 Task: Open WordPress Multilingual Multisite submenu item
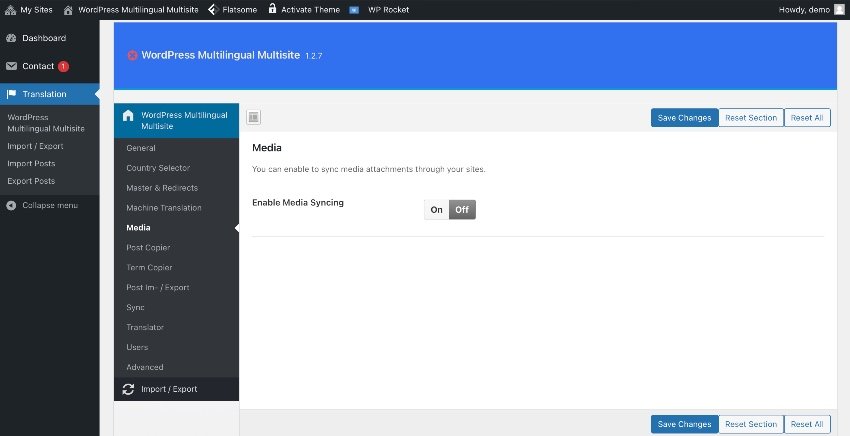(x=46, y=123)
